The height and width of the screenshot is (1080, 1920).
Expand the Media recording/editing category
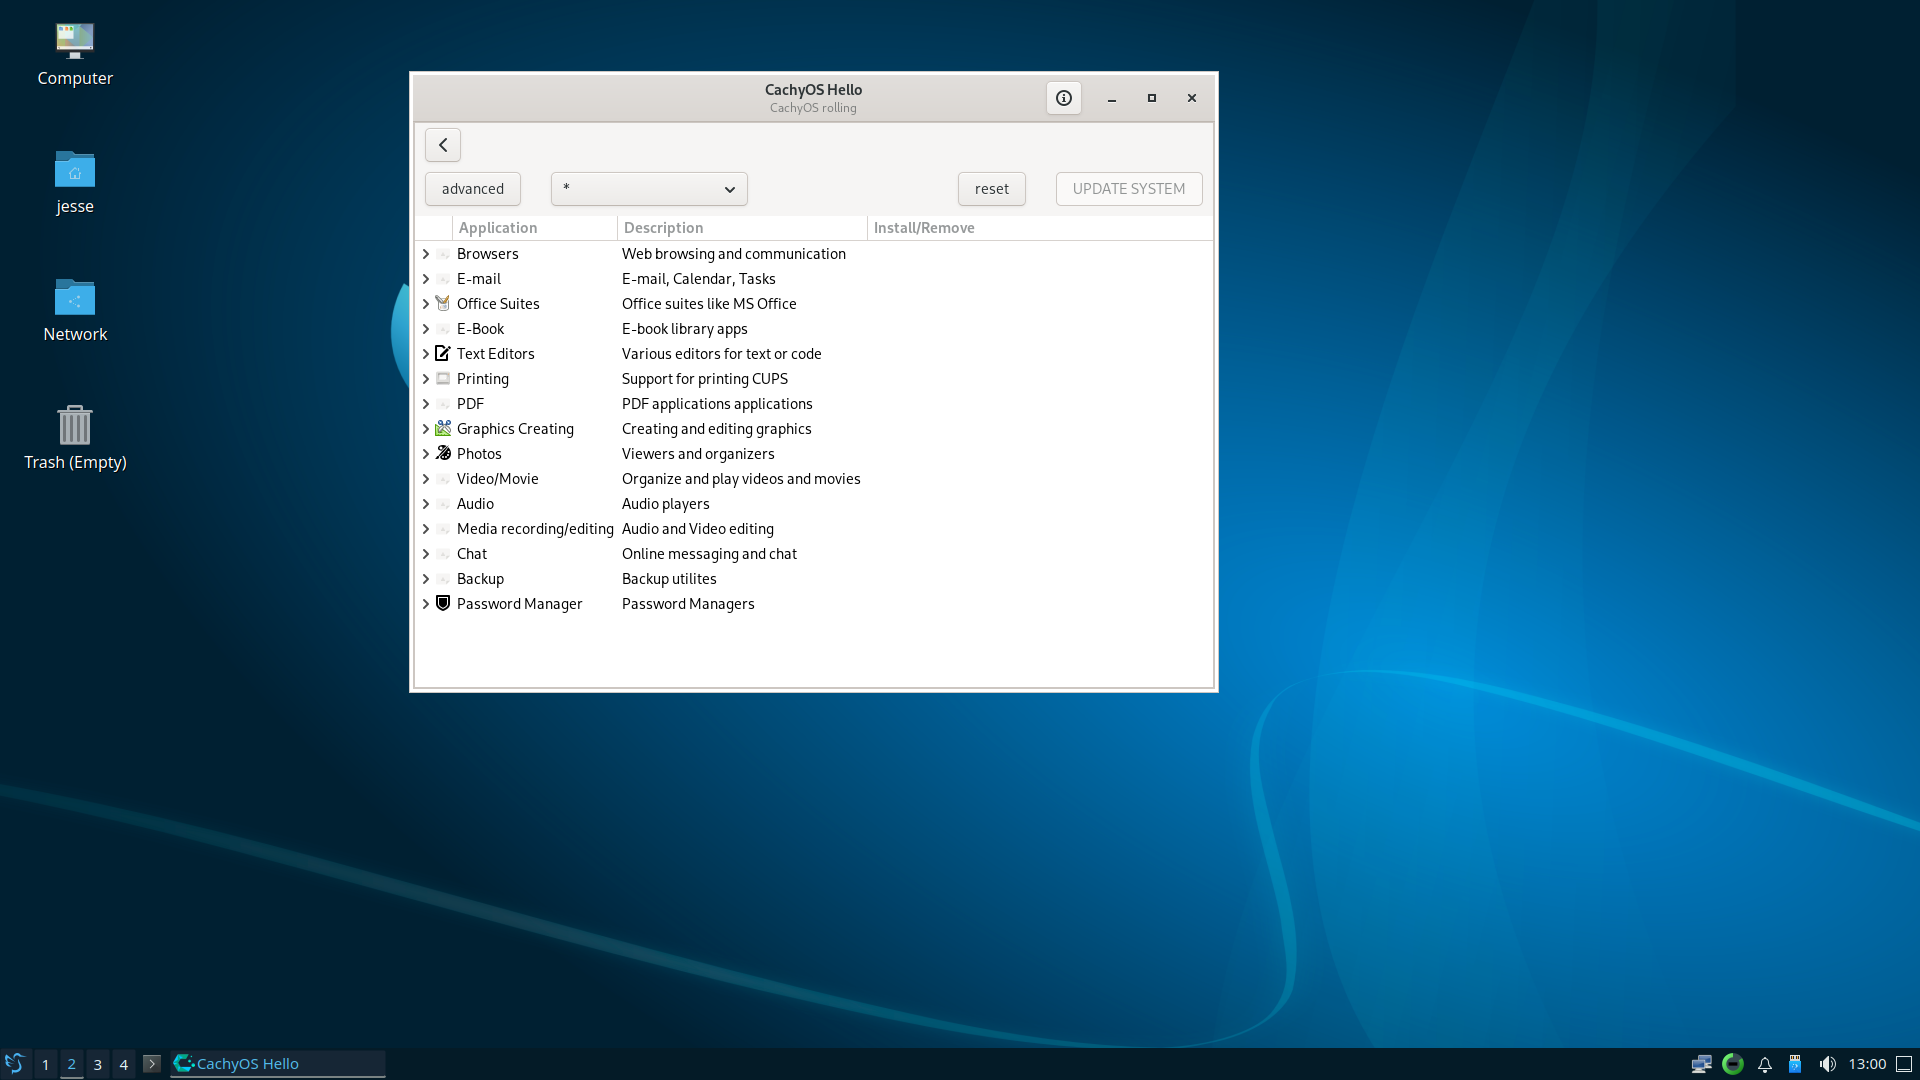[426, 529]
